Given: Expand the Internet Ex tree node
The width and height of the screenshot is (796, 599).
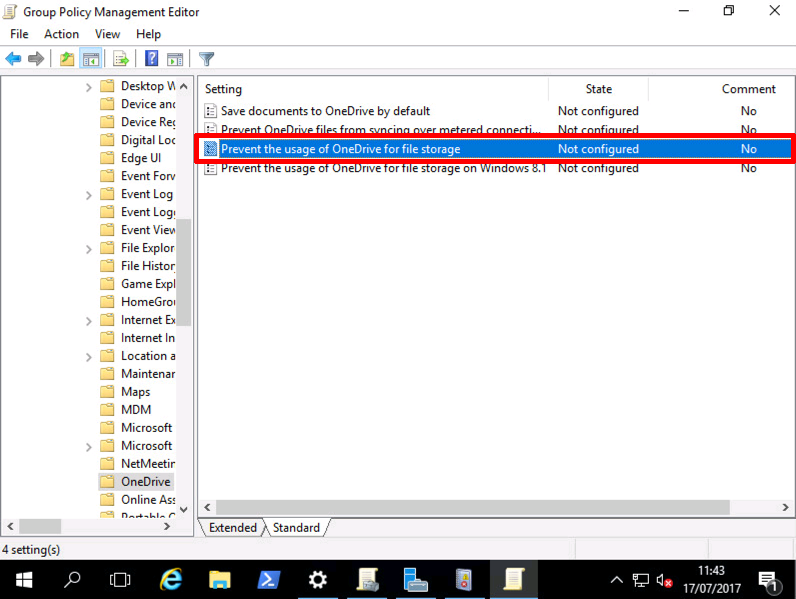Looking at the screenshot, I should [88, 321].
